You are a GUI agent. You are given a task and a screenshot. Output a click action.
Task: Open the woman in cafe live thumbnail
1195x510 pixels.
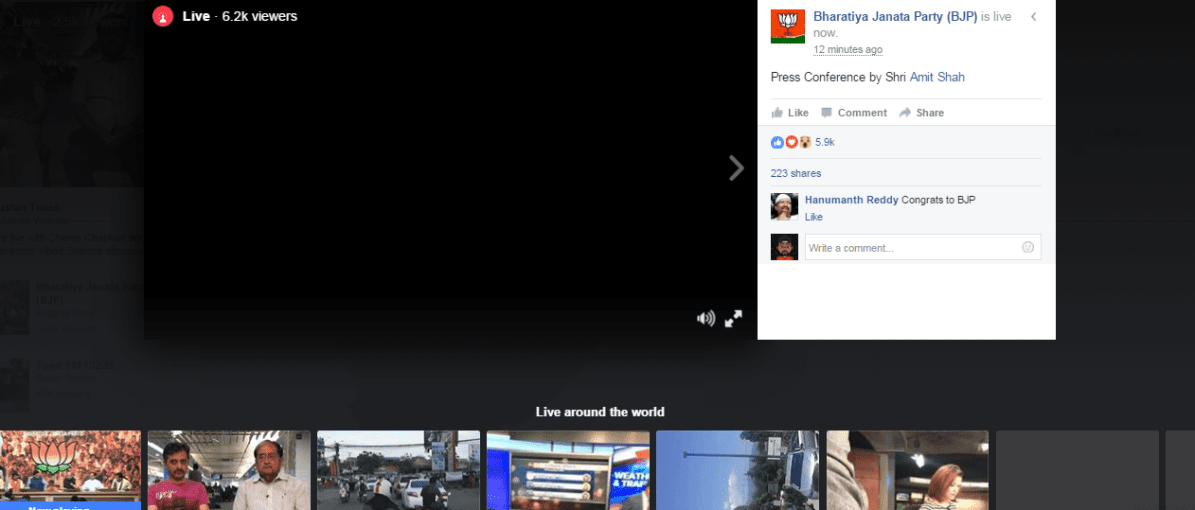(x=907, y=470)
